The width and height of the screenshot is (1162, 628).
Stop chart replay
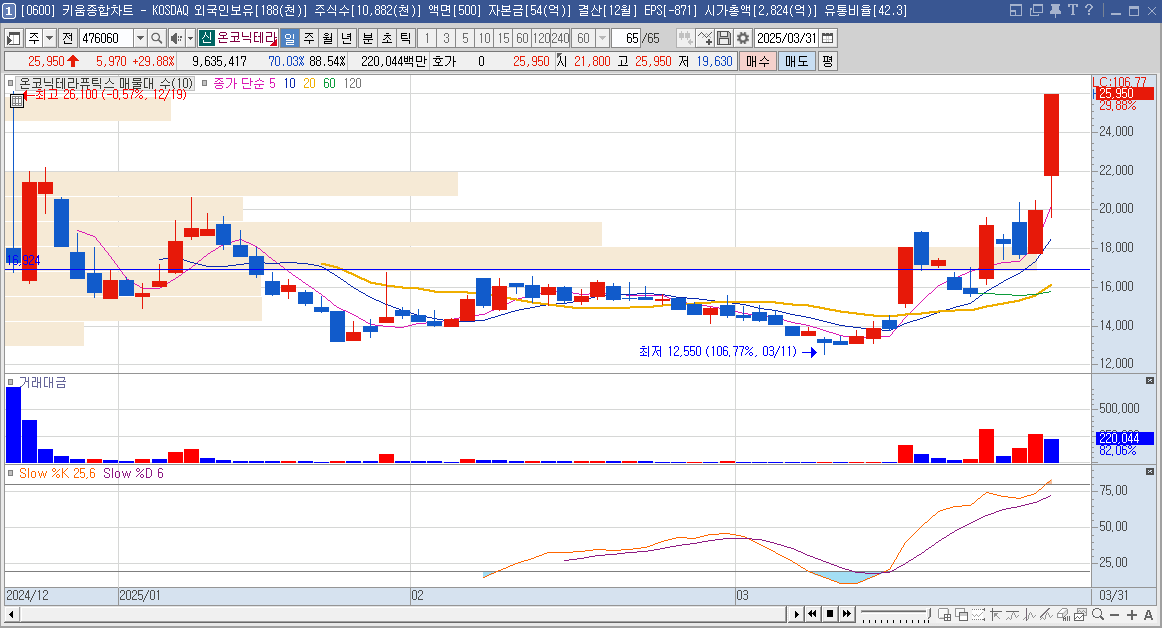(830, 614)
